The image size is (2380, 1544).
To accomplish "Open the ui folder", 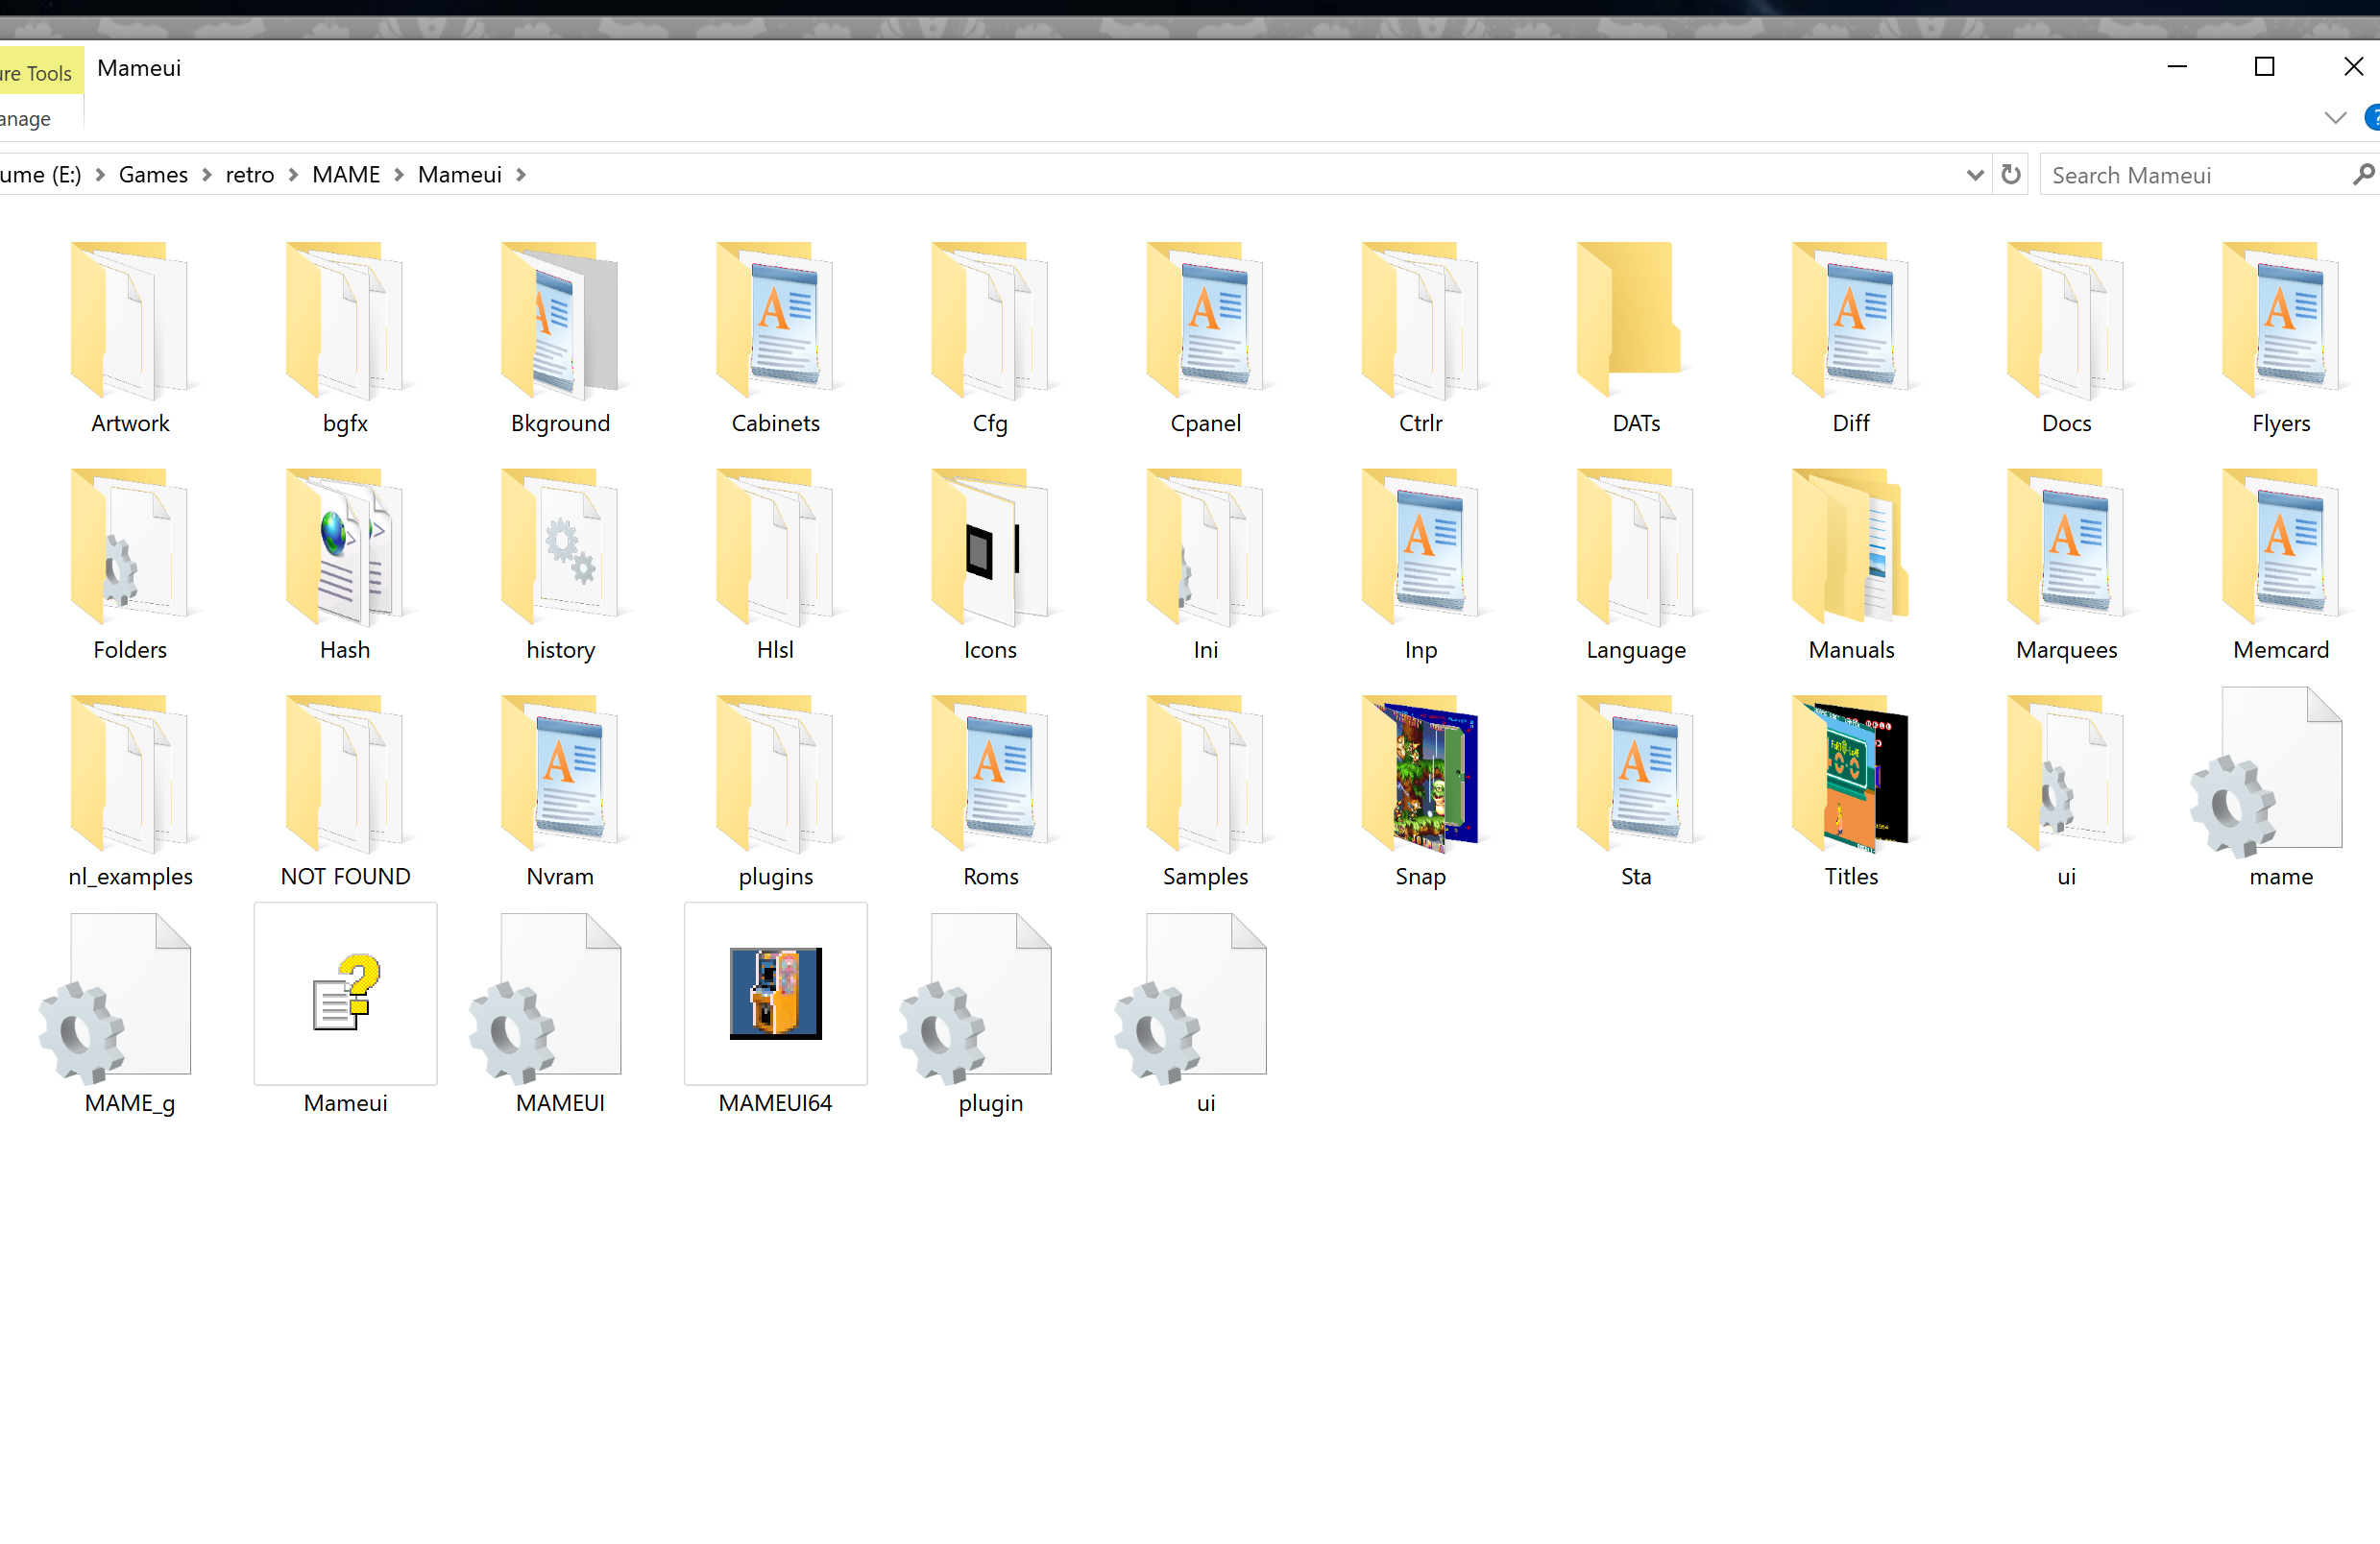I will 2066,792.
